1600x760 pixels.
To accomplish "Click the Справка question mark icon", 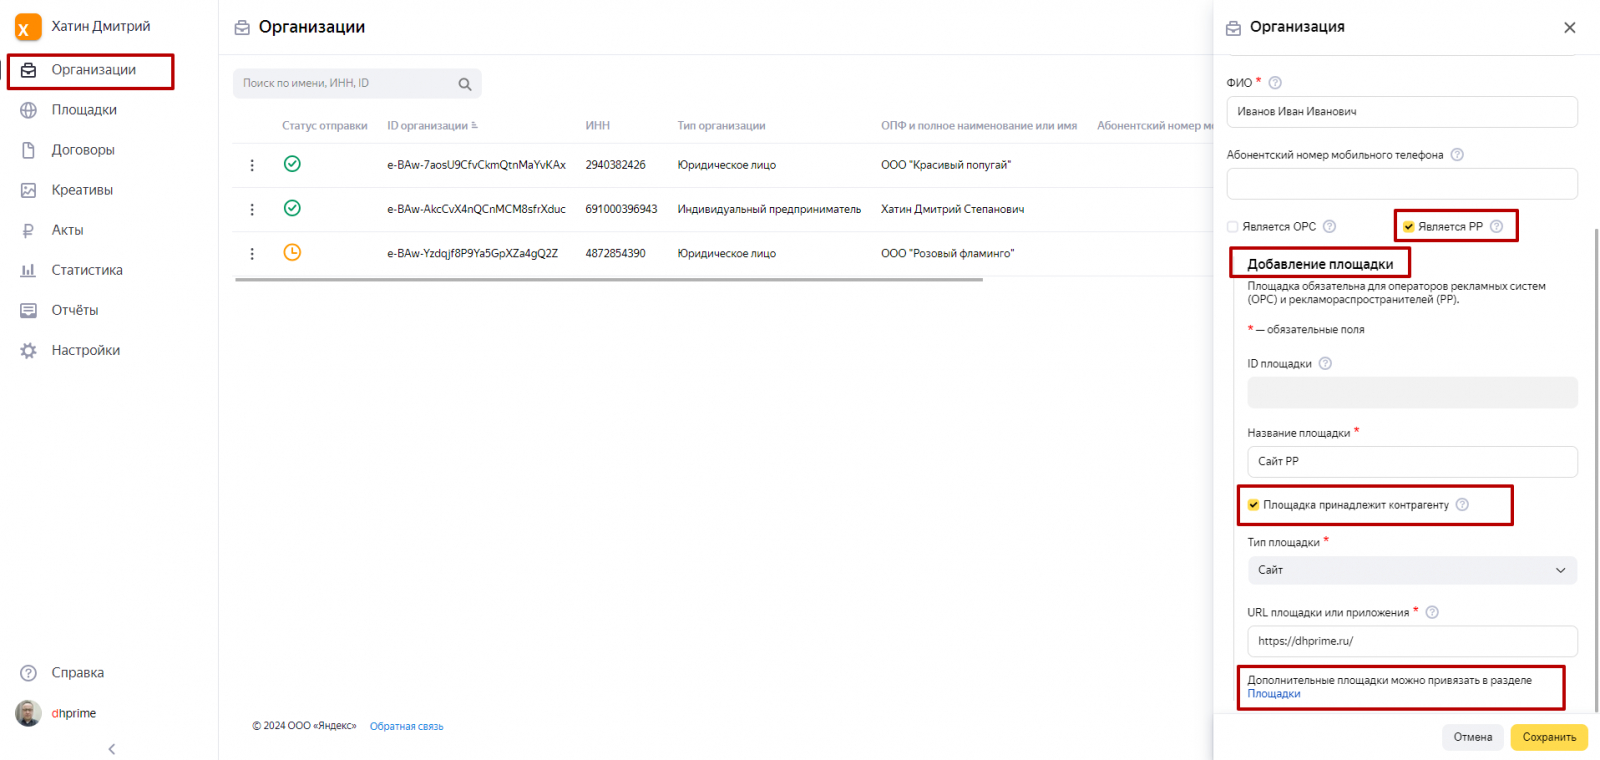I will (28, 673).
